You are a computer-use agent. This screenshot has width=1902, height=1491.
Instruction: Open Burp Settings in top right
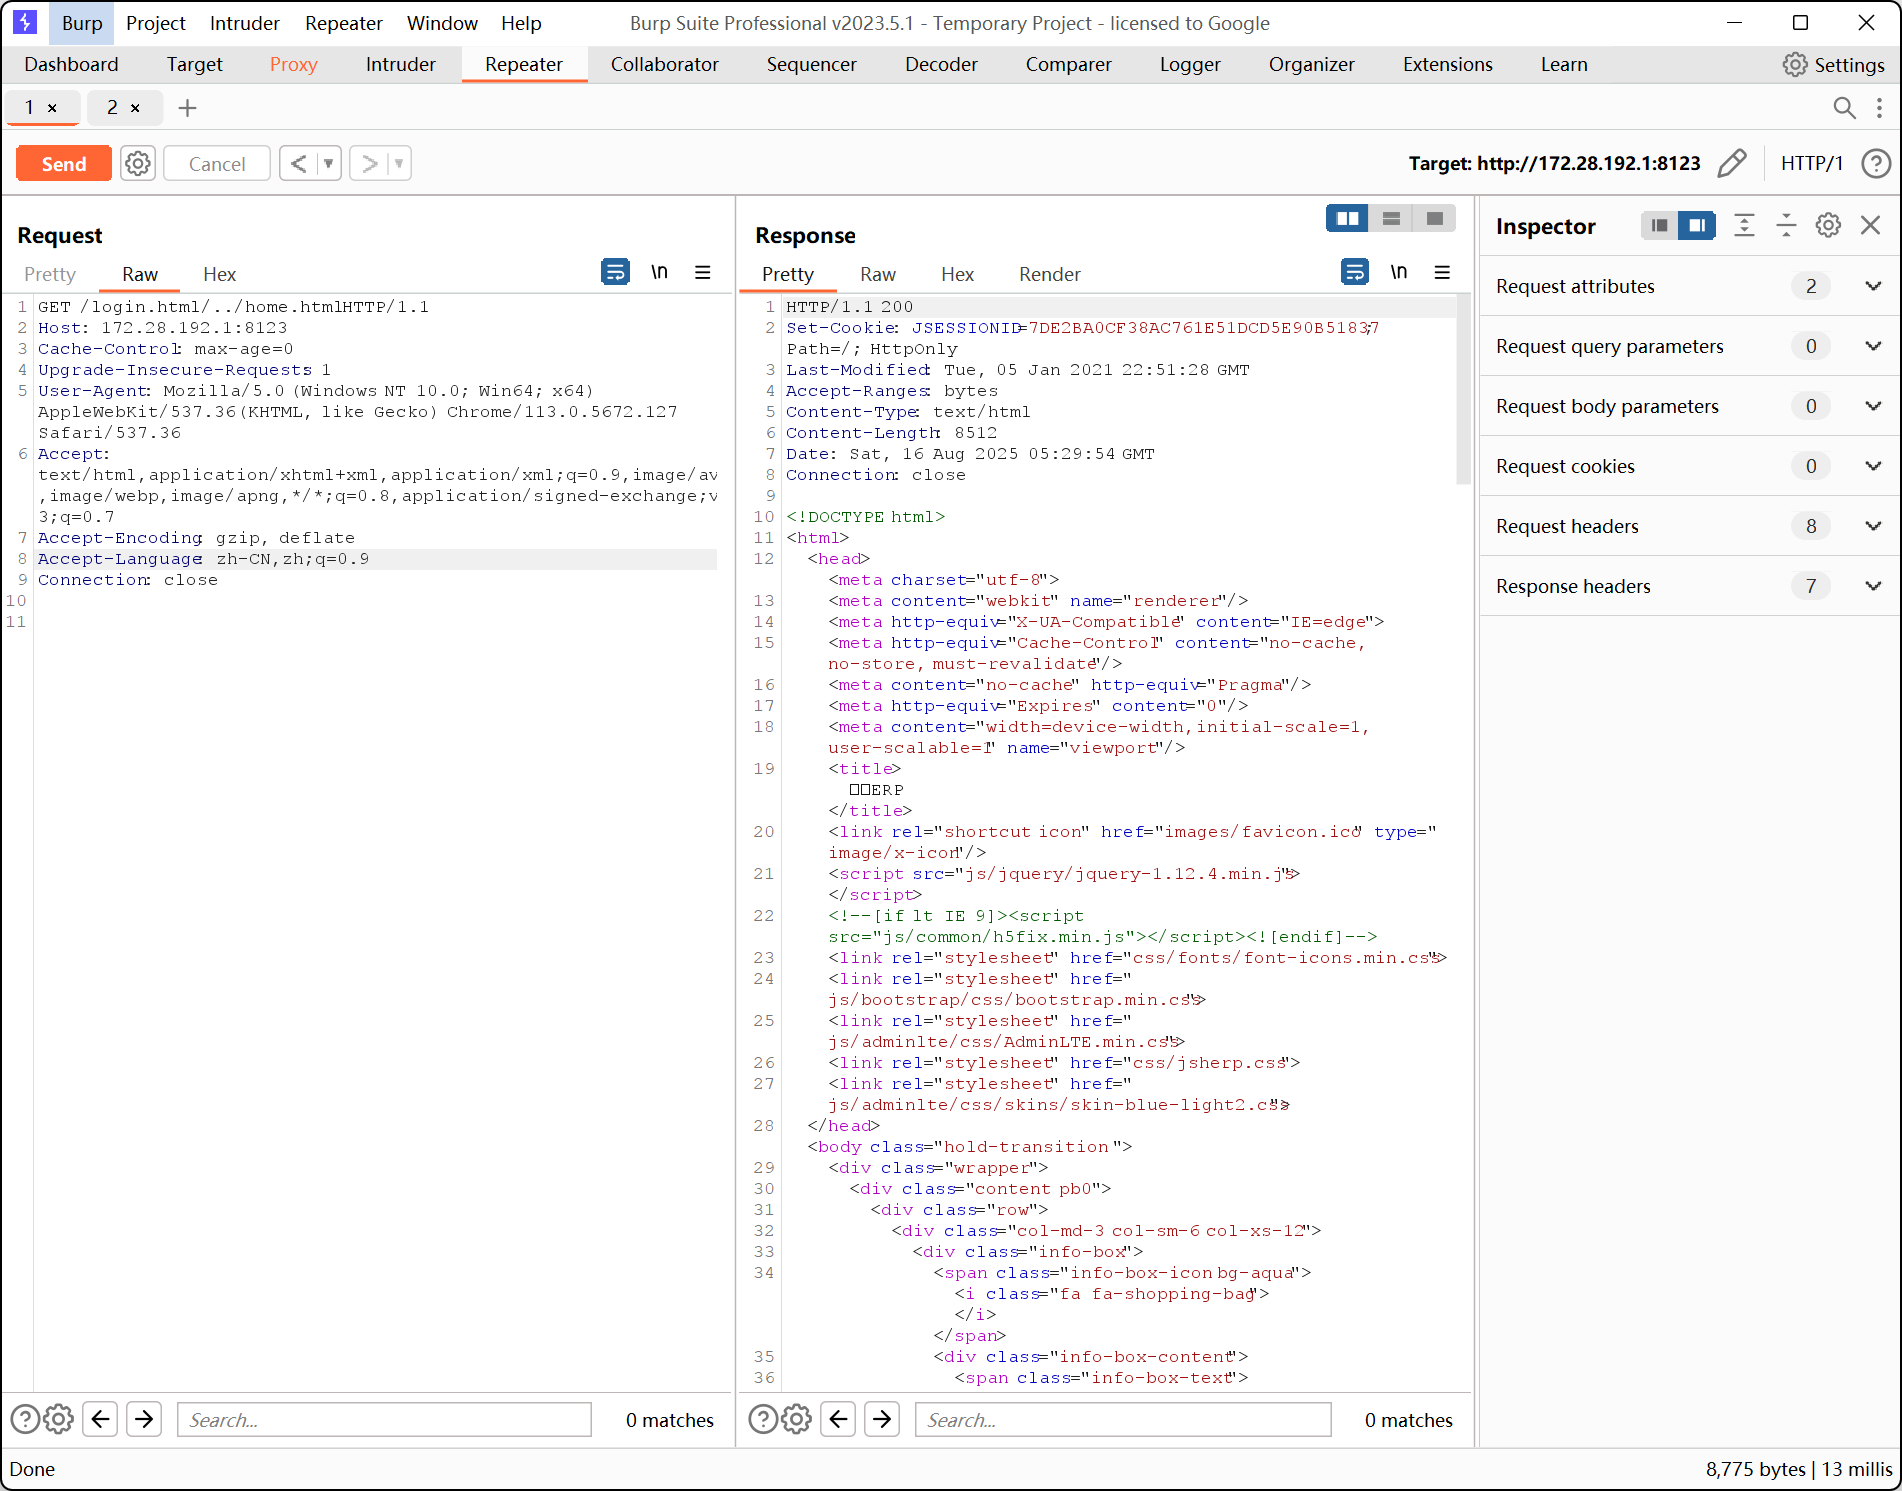(x=1833, y=64)
